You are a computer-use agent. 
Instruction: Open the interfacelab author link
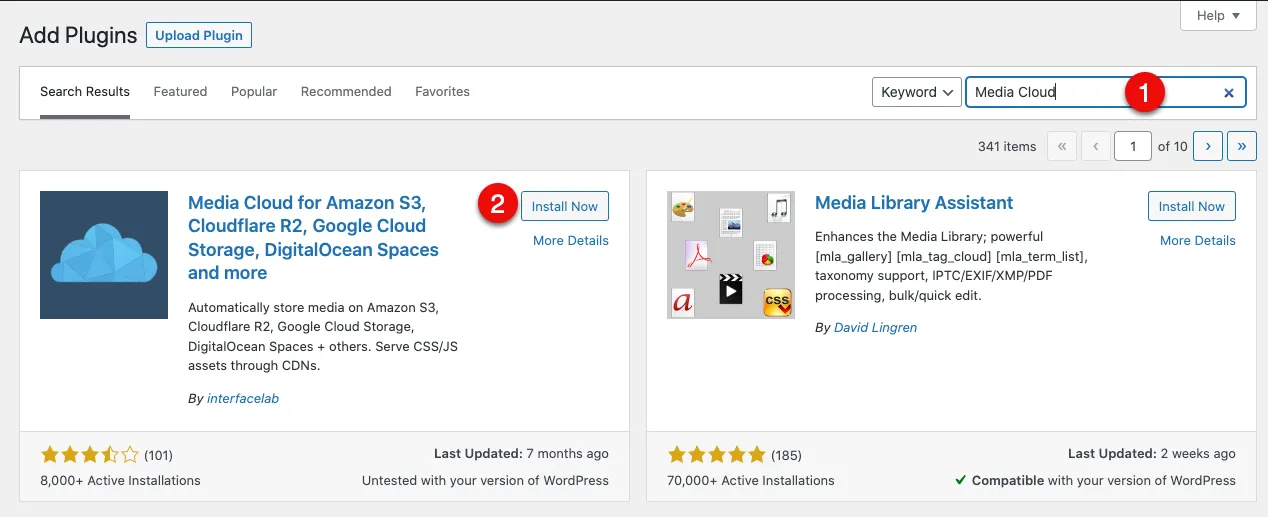coord(243,398)
